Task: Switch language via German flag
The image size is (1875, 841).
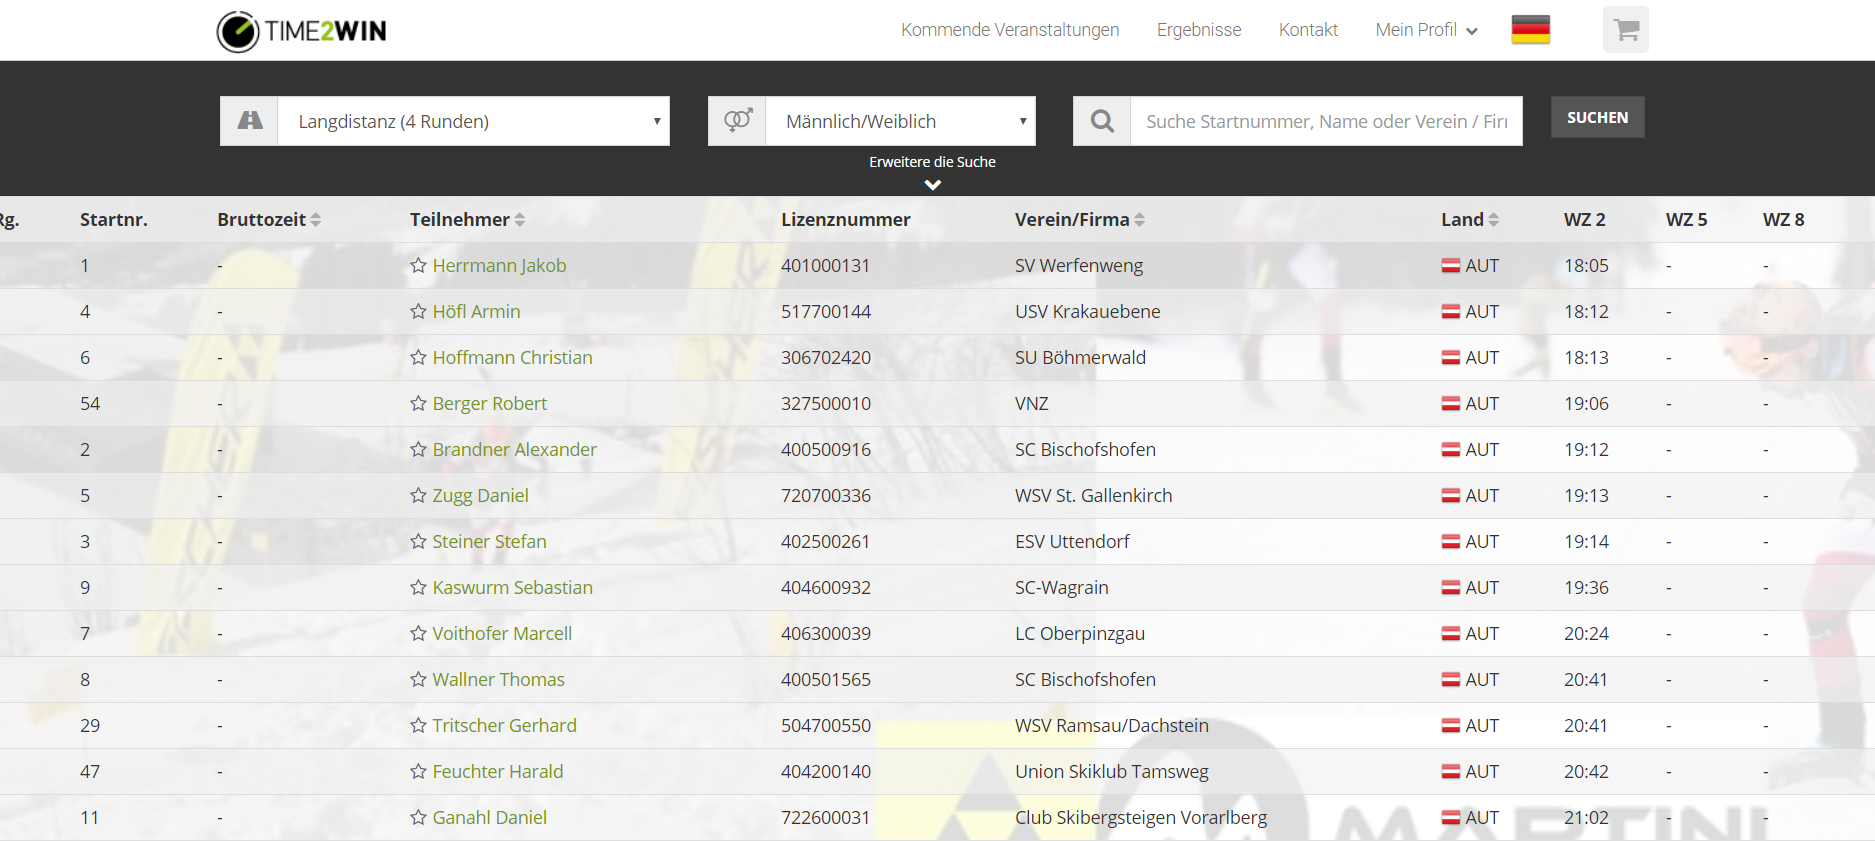Action: (1530, 30)
